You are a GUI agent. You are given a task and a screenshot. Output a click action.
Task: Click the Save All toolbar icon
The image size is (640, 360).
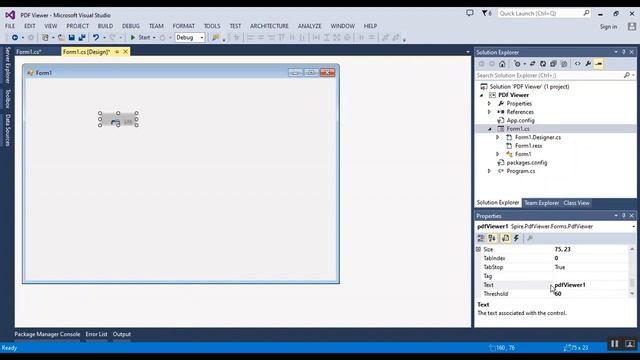coord(82,38)
